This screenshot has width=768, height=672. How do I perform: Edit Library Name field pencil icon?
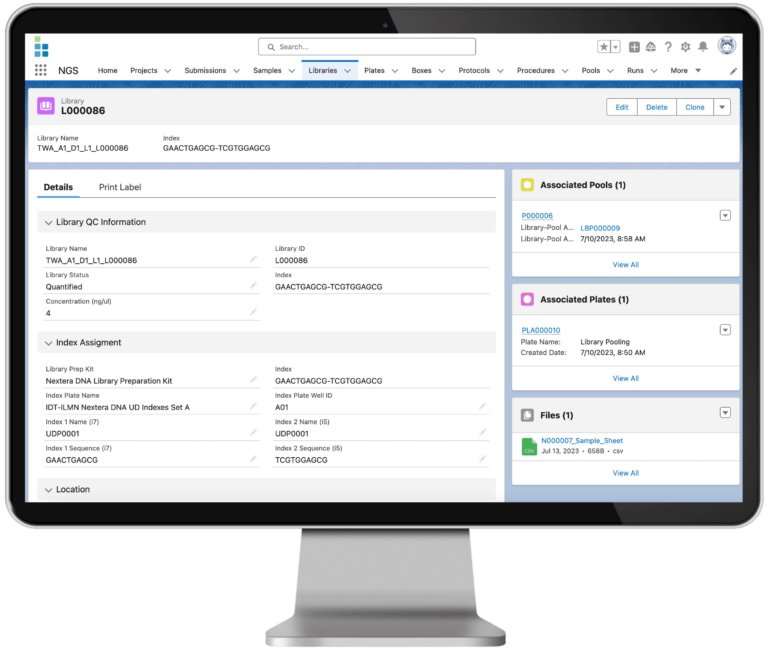click(x=253, y=259)
